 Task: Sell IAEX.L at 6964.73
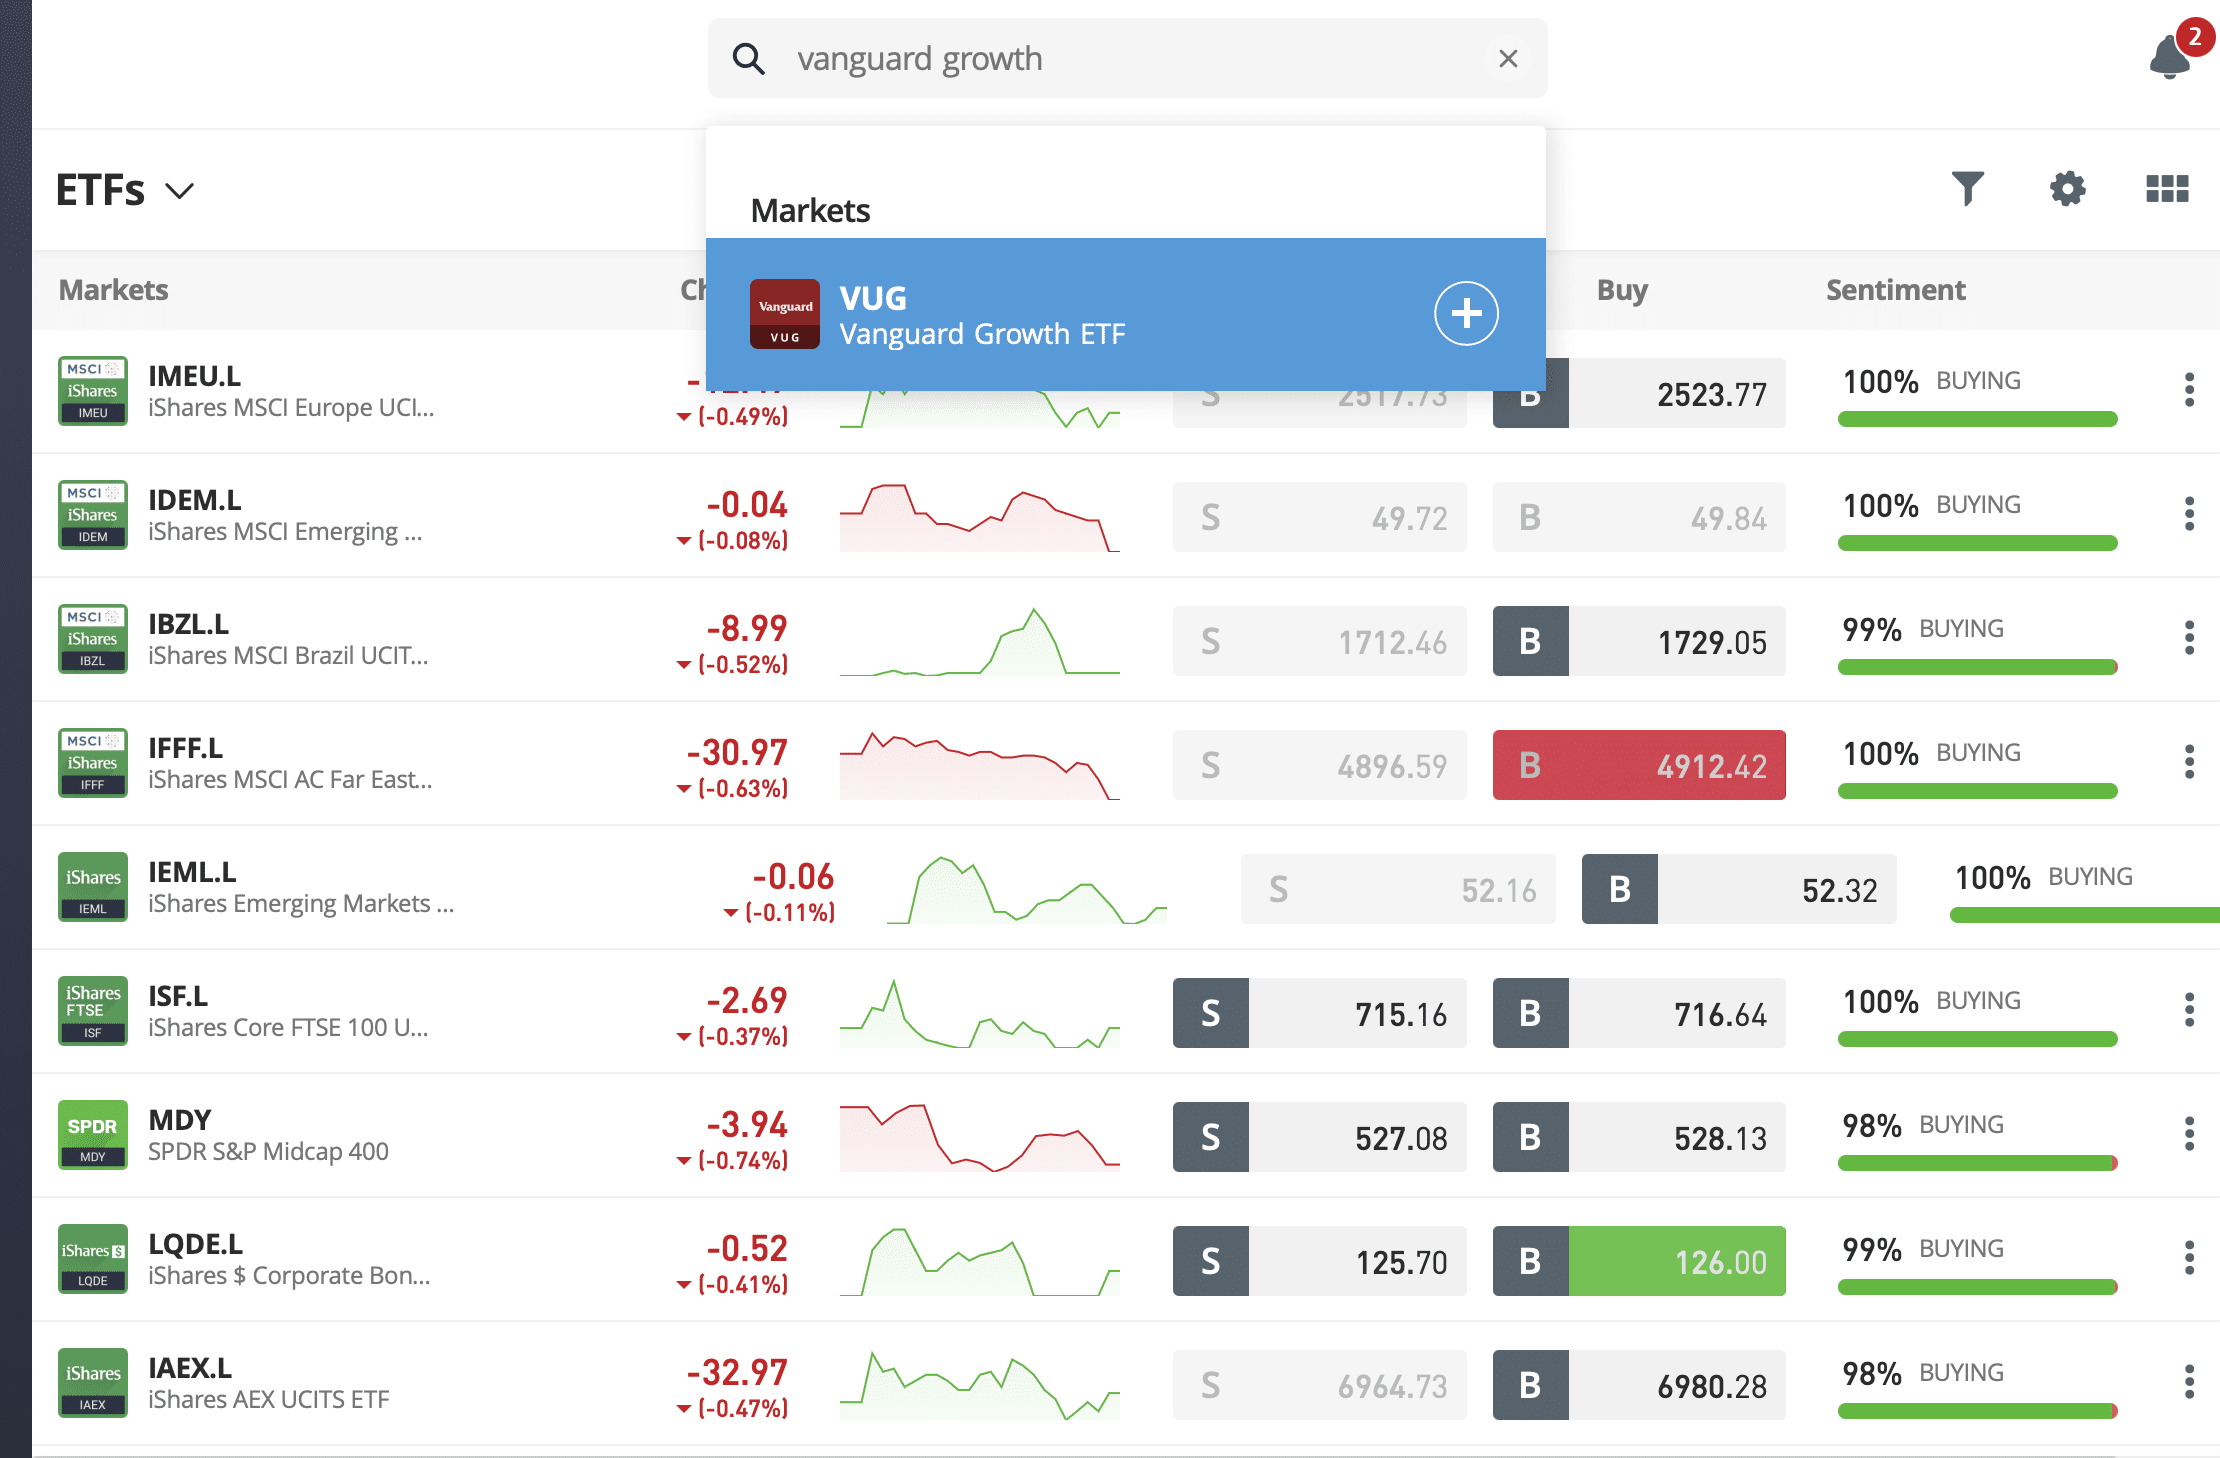tap(1320, 1385)
